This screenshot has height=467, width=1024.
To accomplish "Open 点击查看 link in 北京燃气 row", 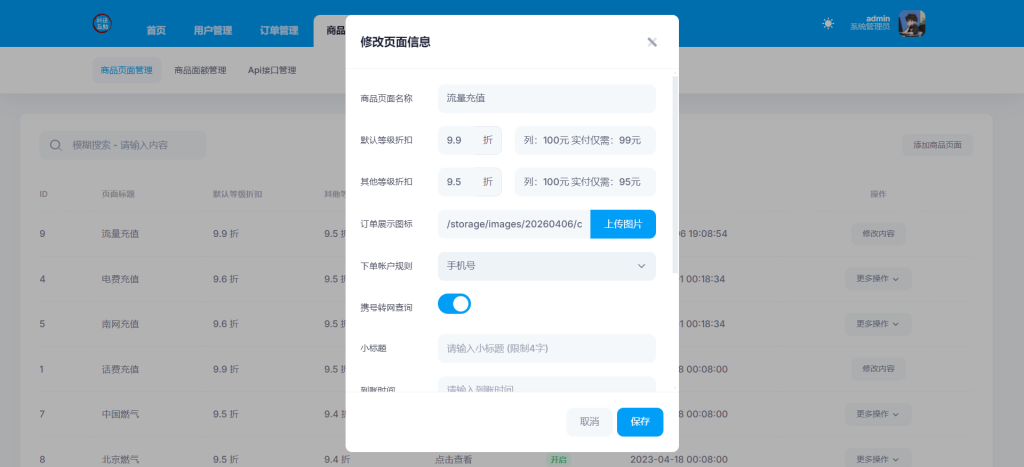I will tap(453, 460).
